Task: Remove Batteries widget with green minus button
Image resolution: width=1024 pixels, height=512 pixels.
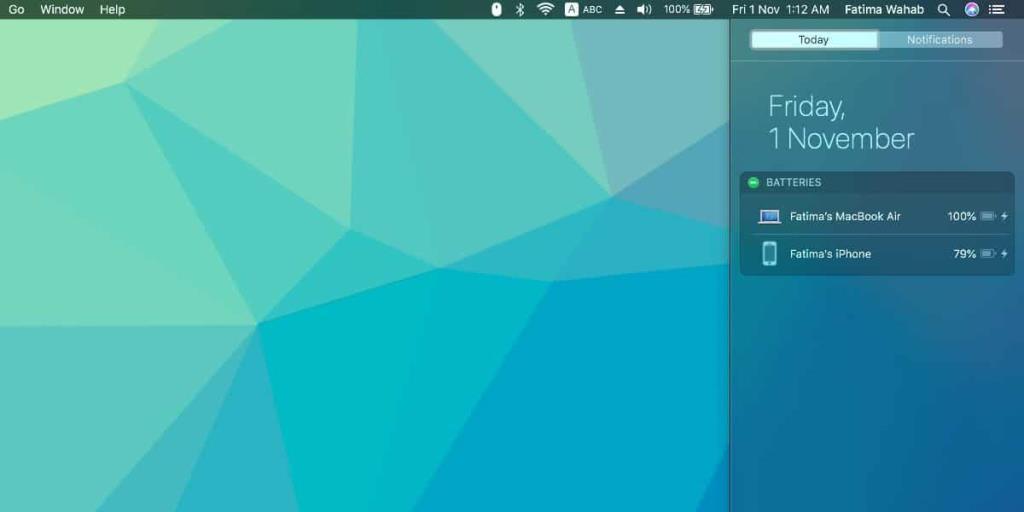Action: coord(753,183)
